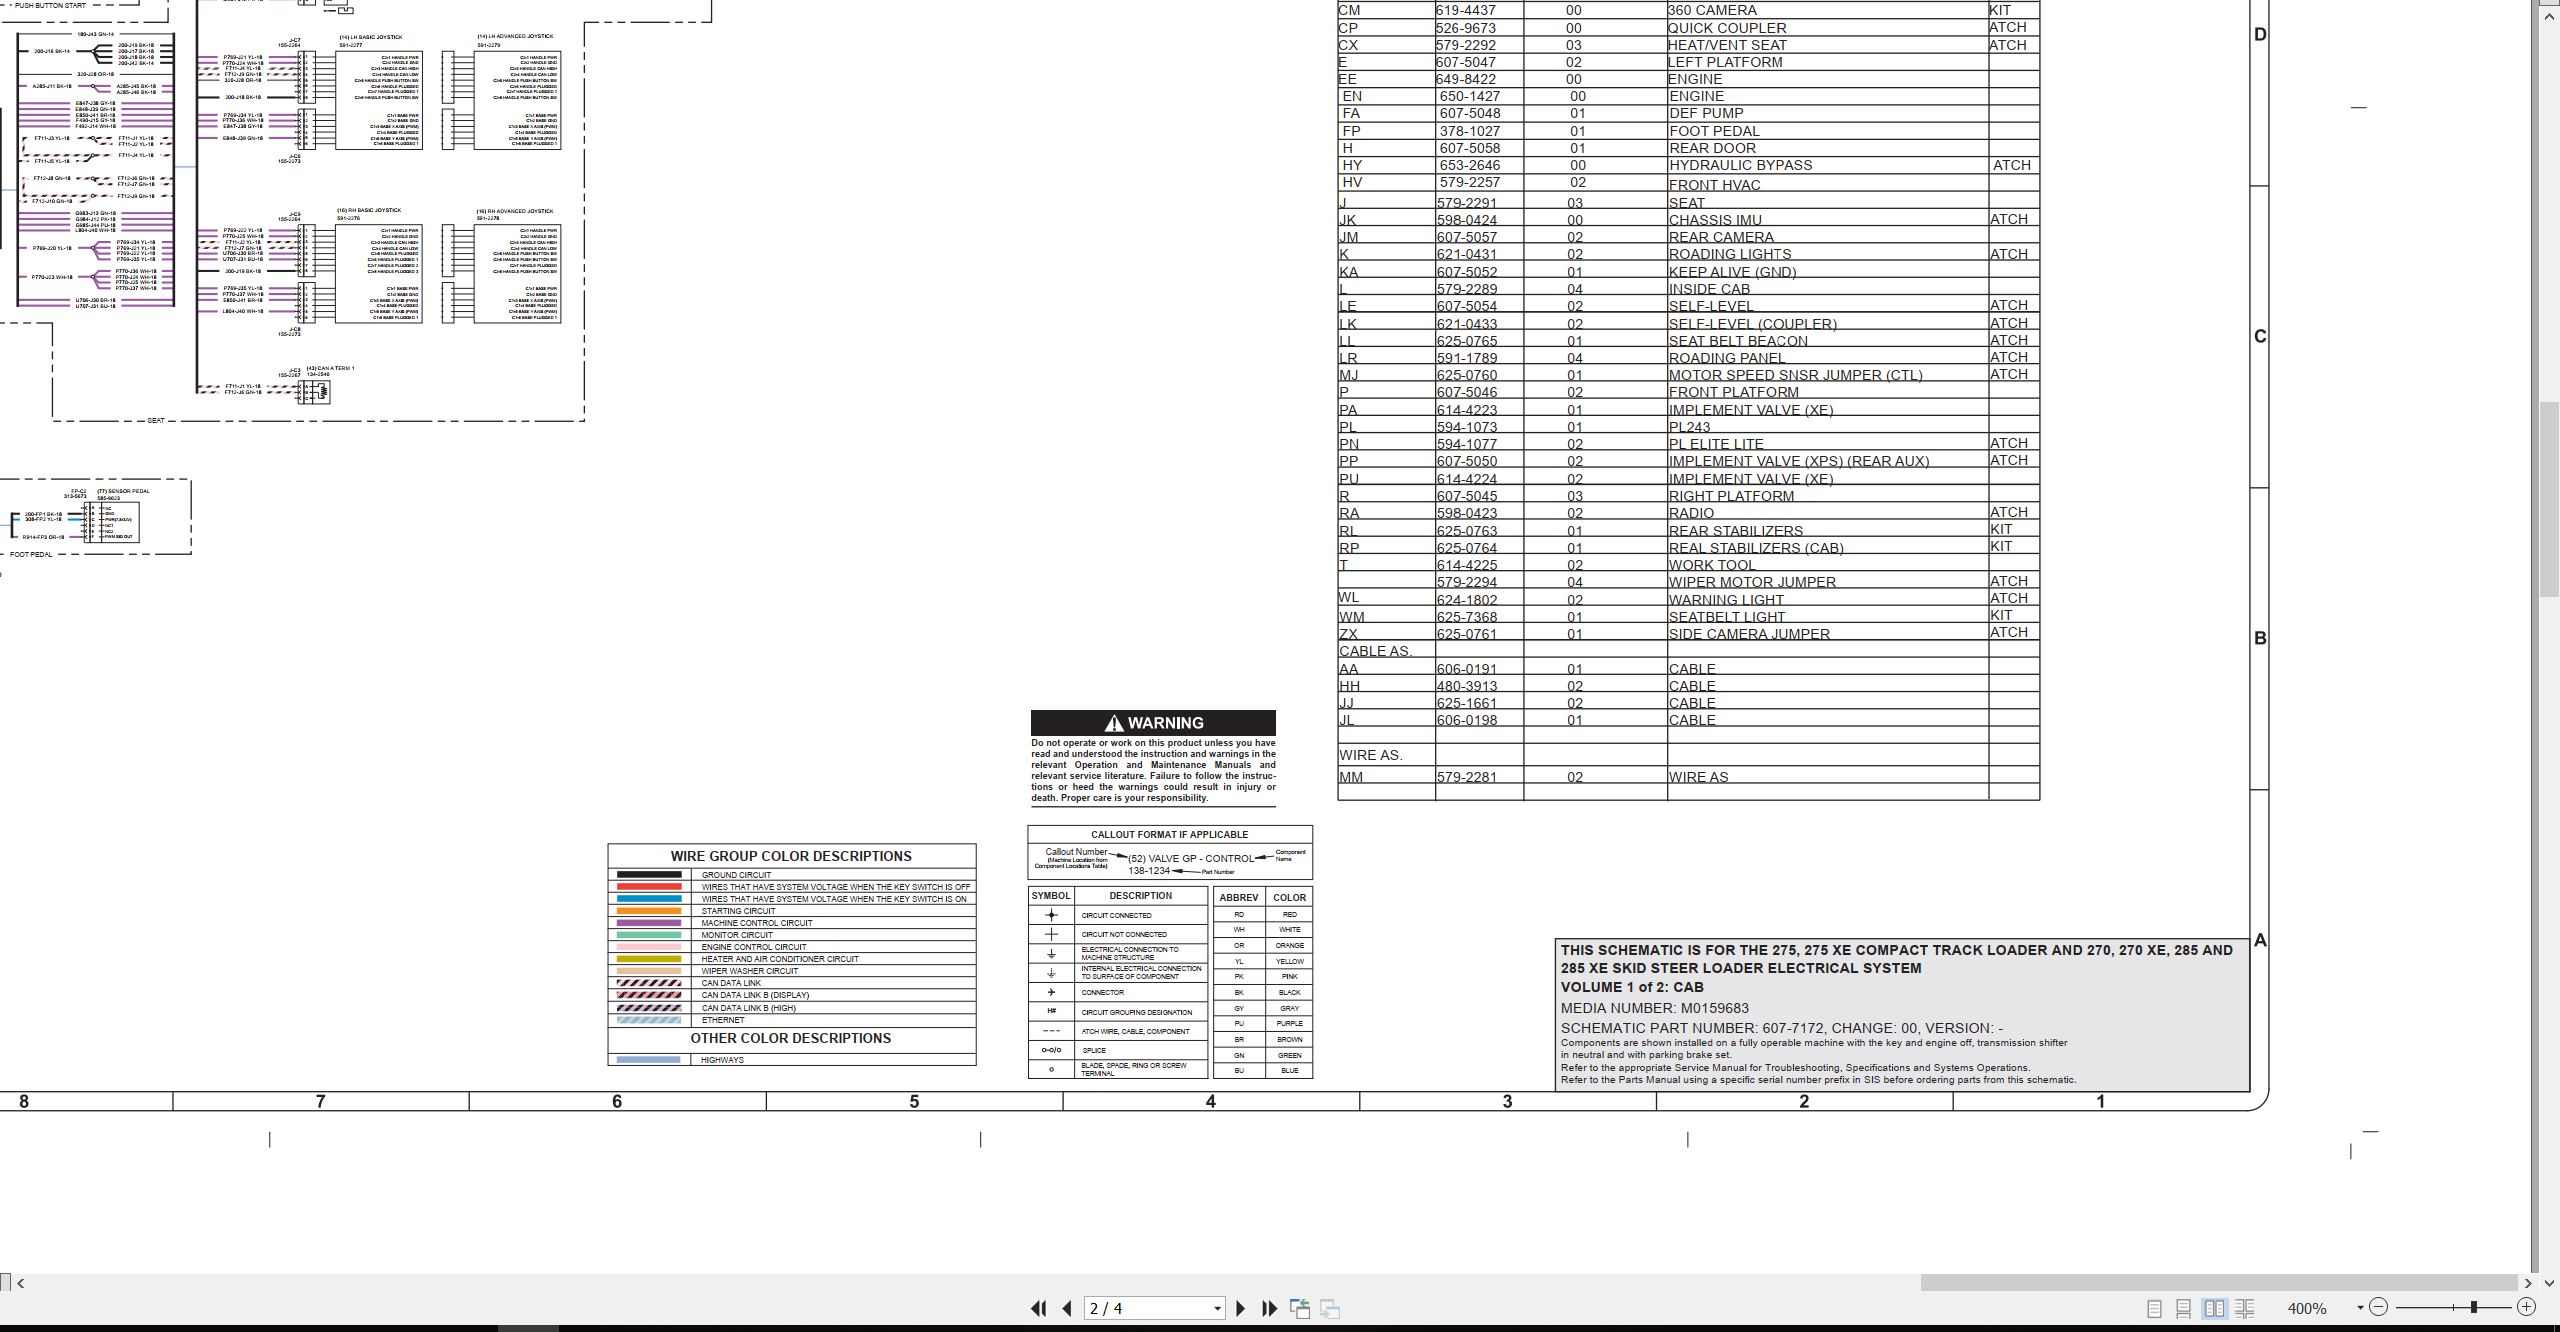Image resolution: width=2560 pixels, height=1332 pixels.
Task: Click the ETHERNET legend row
Action: (x=792, y=1020)
